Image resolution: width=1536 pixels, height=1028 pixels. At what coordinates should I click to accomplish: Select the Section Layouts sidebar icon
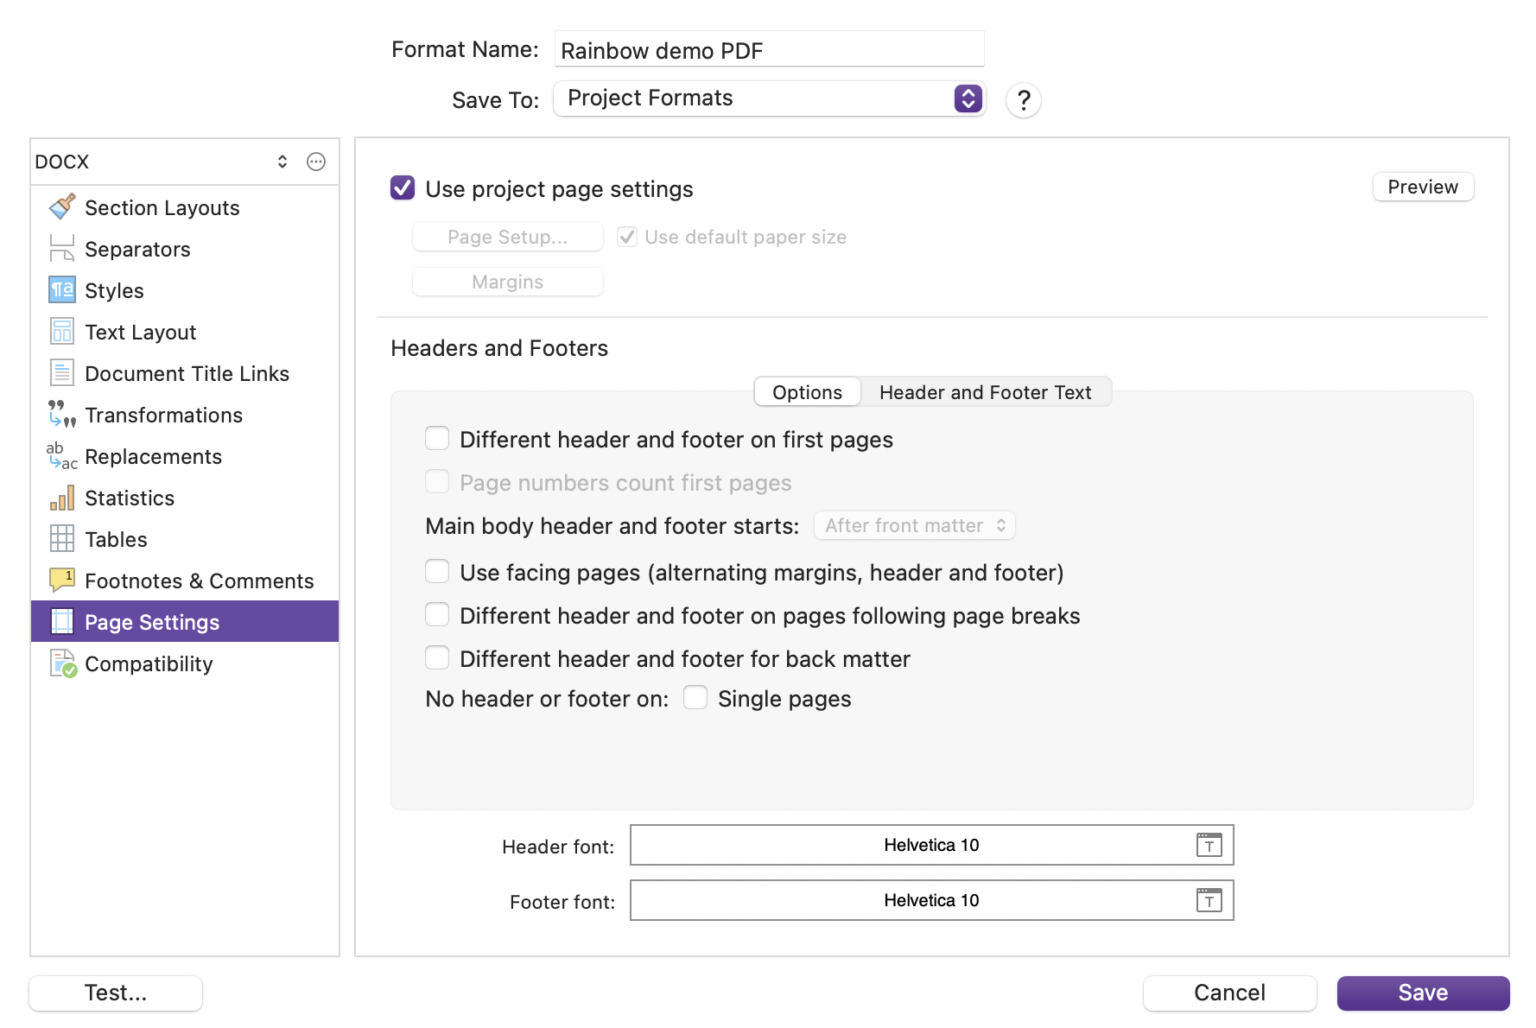pyautogui.click(x=61, y=207)
